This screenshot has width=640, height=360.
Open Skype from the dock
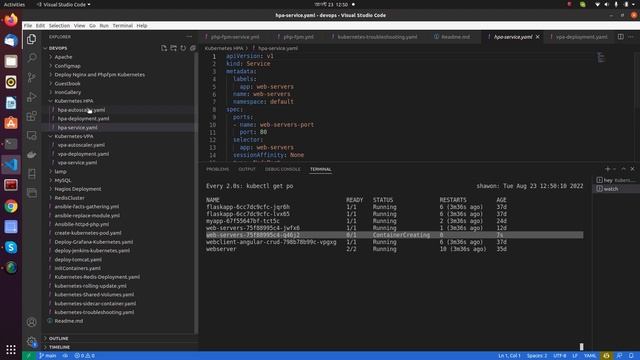(x=11, y=247)
